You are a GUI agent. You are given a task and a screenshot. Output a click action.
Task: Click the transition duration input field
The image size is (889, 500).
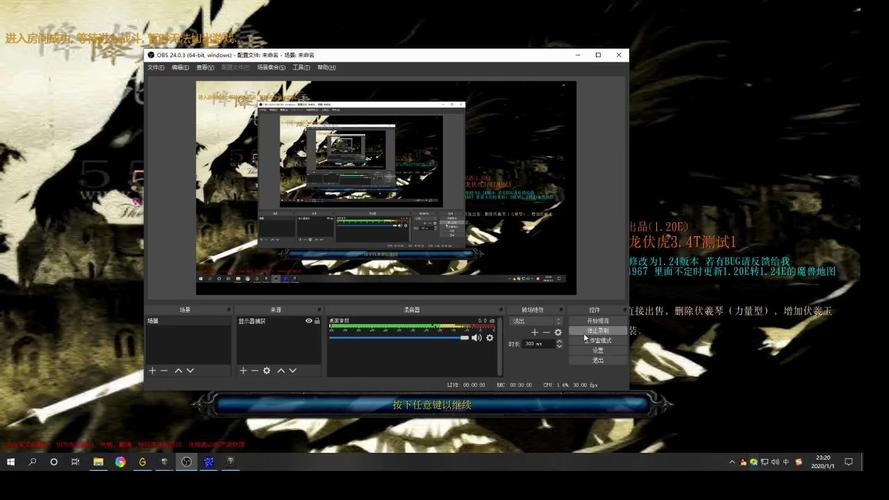pyautogui.click(x=539, y=344)
